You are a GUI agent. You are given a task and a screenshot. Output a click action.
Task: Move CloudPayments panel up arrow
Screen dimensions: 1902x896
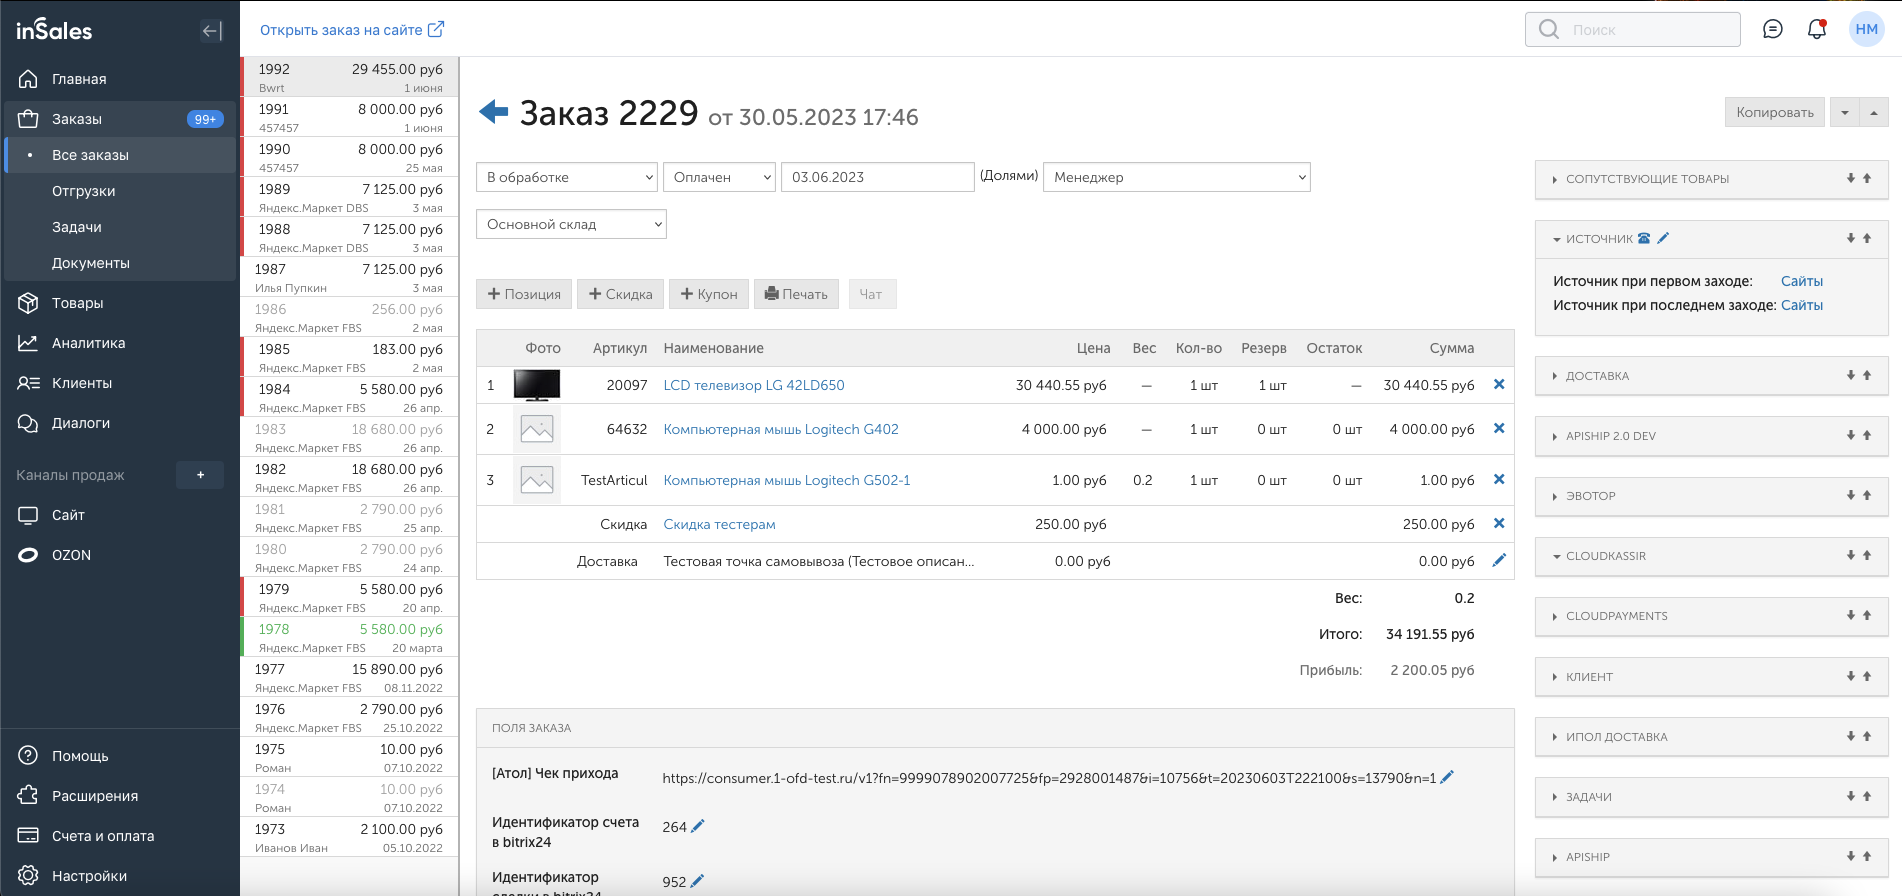(x=1867, y=615)
